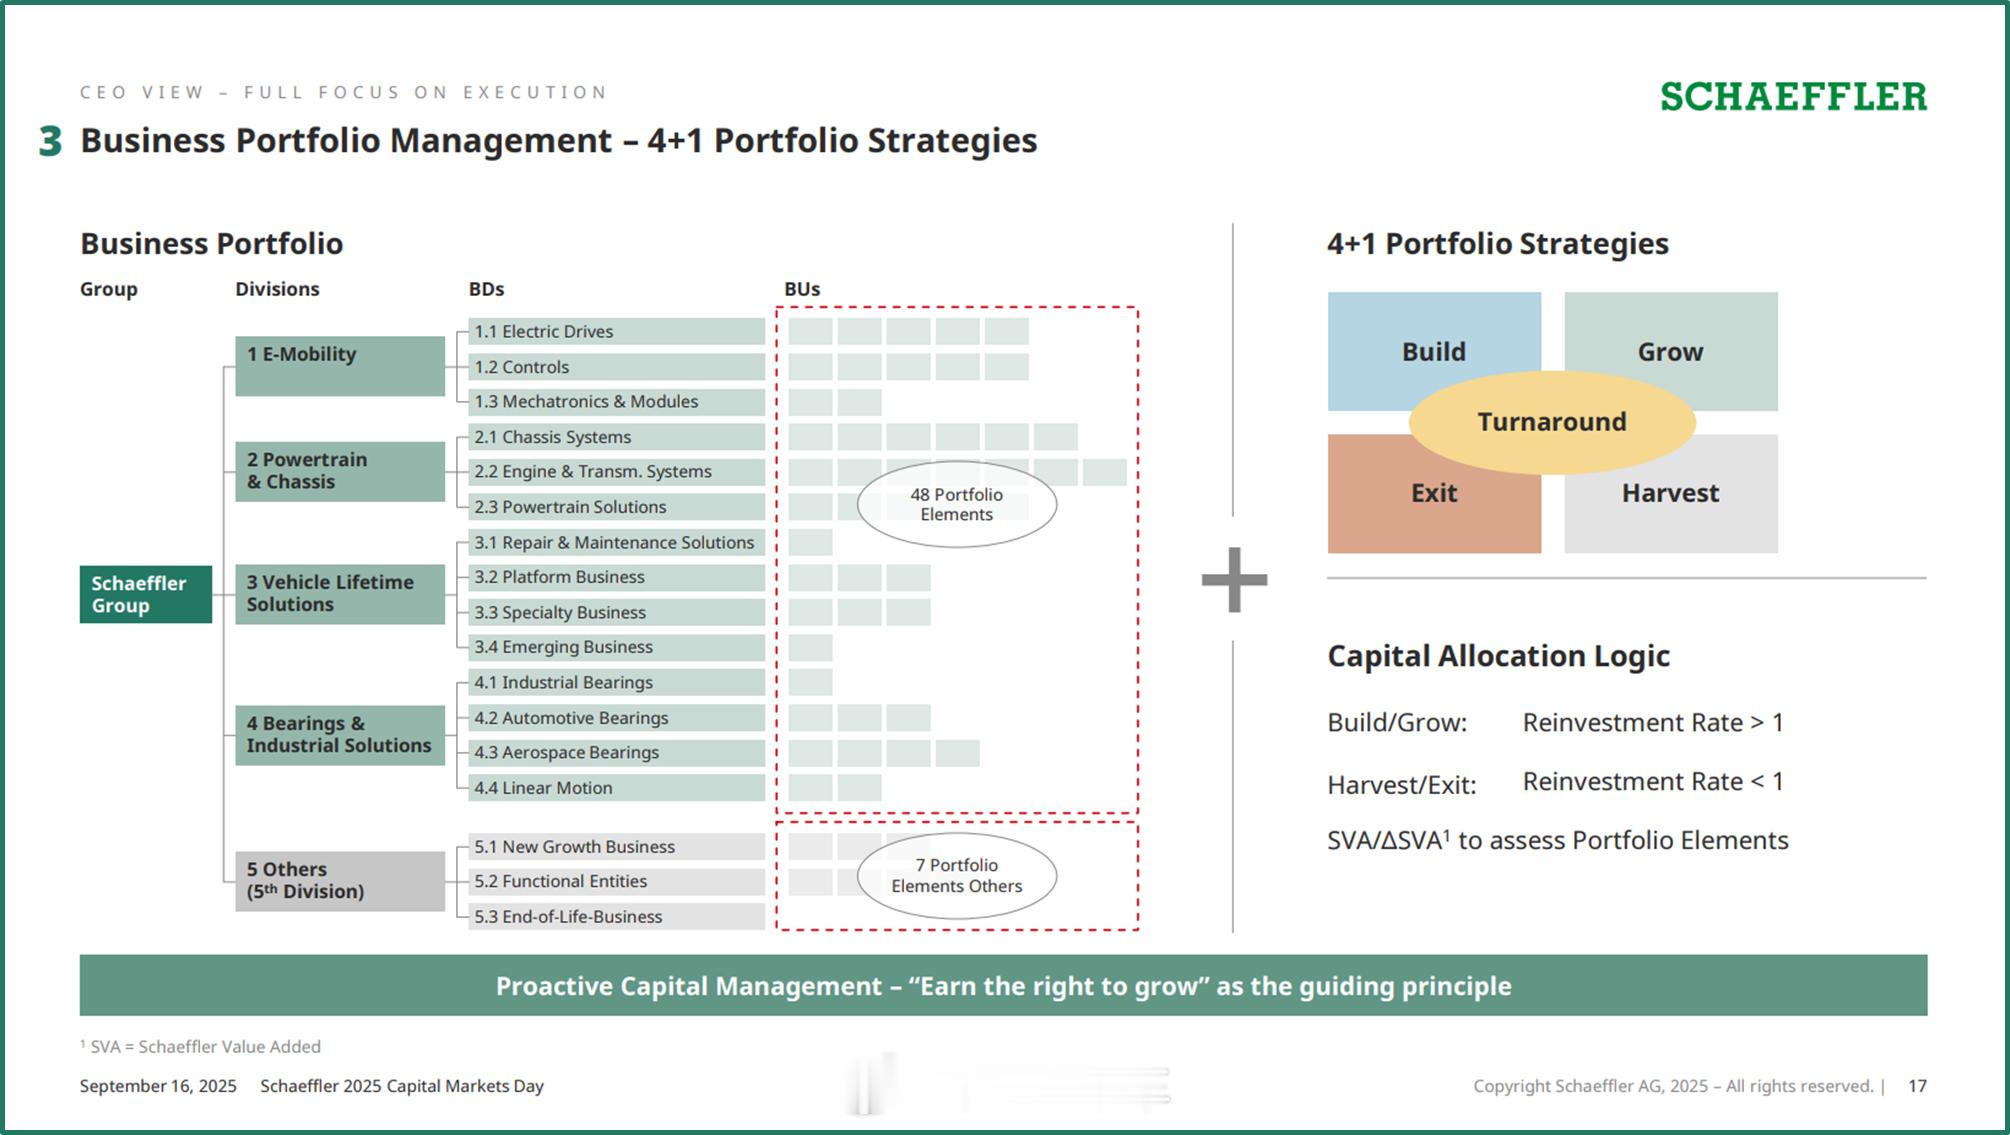
Task: Click Reinvestment Rate > 1 text
Action: click(1653, 723)
